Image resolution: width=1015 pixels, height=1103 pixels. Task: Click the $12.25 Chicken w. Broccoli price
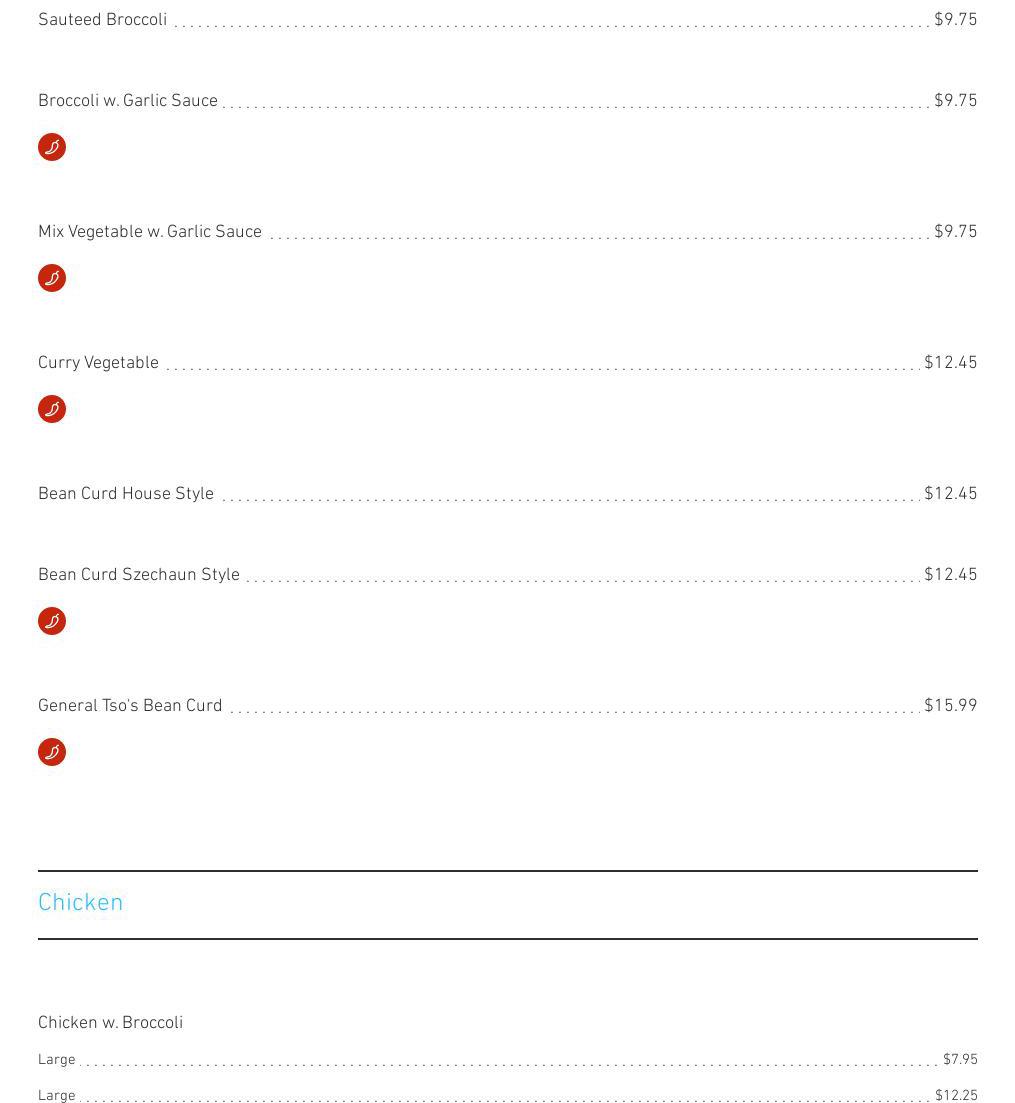pyautogui.click(x=956, y=1096)
